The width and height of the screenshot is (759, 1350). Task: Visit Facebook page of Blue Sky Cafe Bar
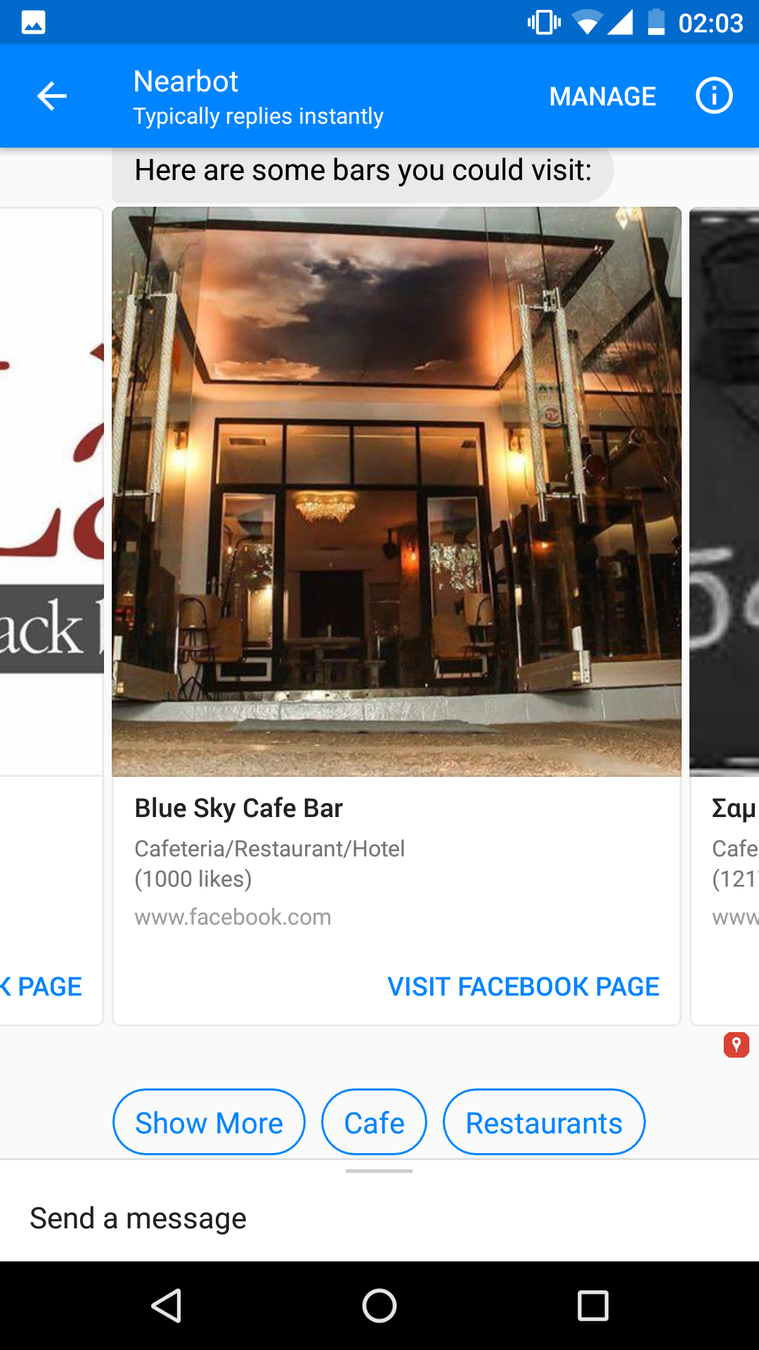pyautogui.click(x=523, y=986)
